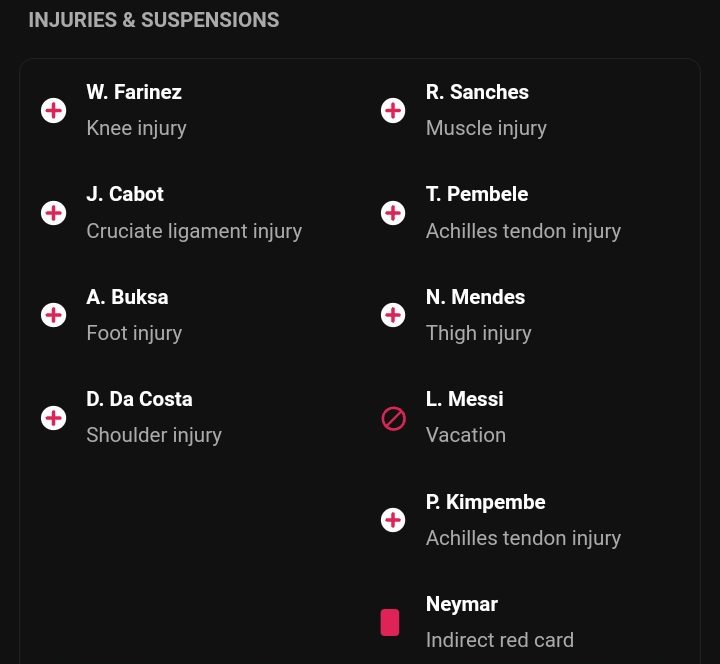Open T. Pembele player name
The width and height of the screenshot is (720, 664).
(x=477, y=194)
